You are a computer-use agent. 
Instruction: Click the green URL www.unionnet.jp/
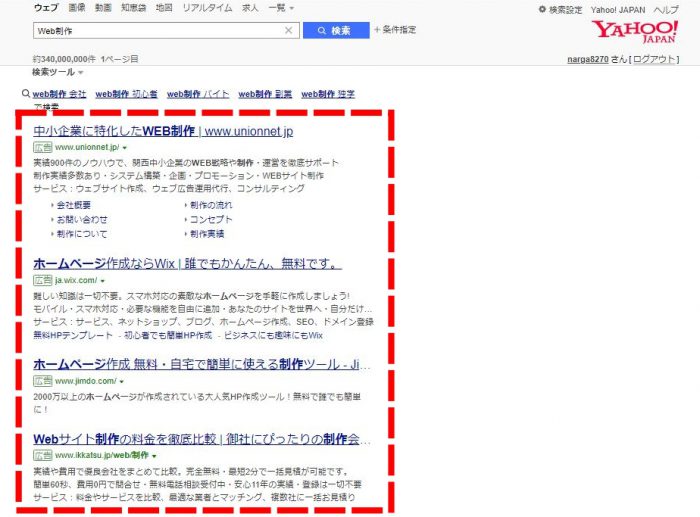coord(87,147)
